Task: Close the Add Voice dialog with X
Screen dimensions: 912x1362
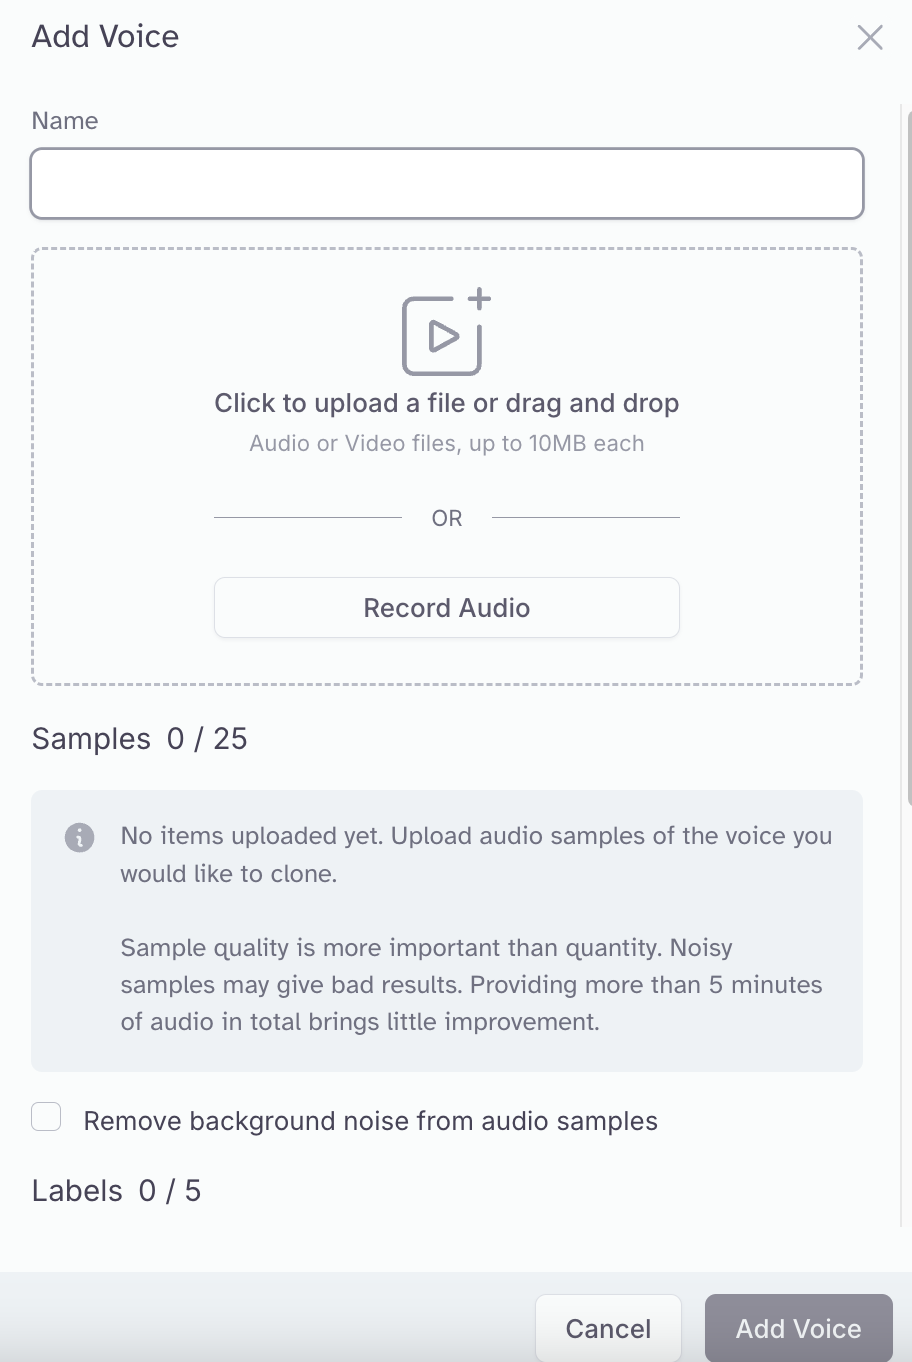Action: click(870, 37)
